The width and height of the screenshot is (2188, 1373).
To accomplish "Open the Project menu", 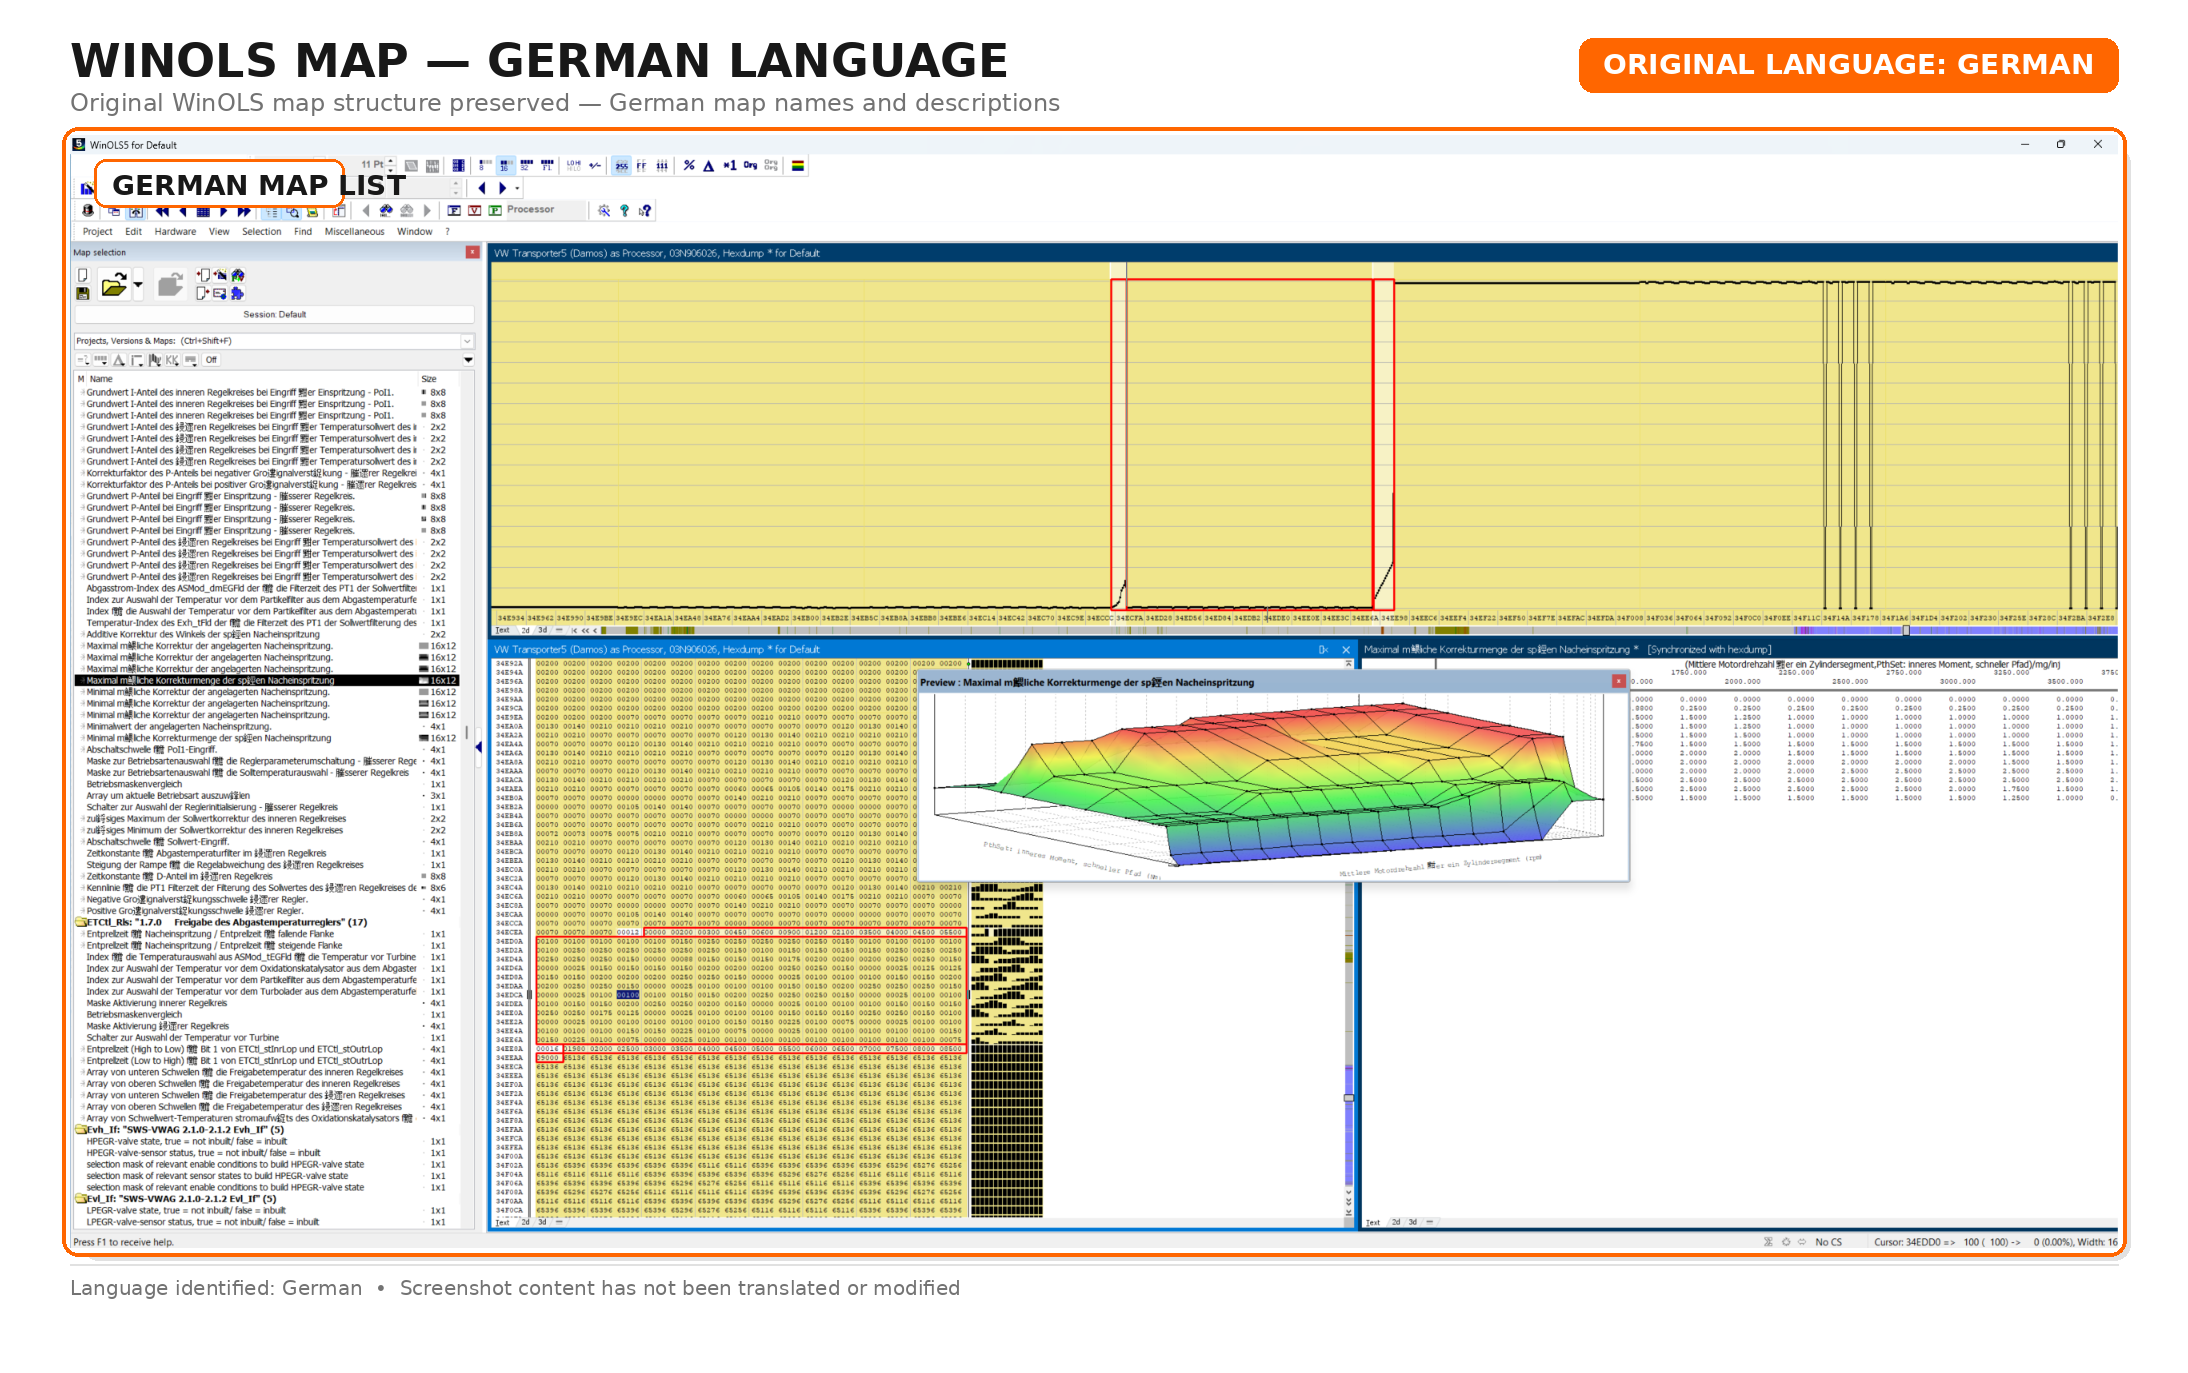I will [97, 232].
